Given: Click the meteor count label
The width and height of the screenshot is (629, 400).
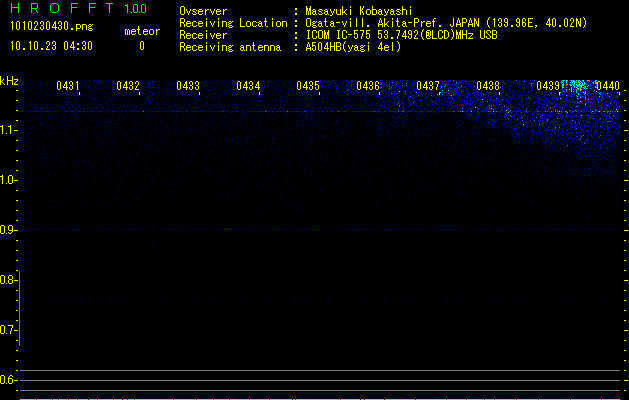Looking at the screenshot, I should point(142,31).
